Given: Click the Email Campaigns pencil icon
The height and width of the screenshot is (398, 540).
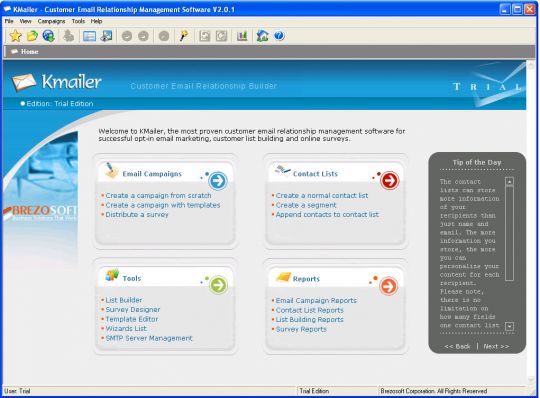Looking at the screenshot, I should (112, 171).
